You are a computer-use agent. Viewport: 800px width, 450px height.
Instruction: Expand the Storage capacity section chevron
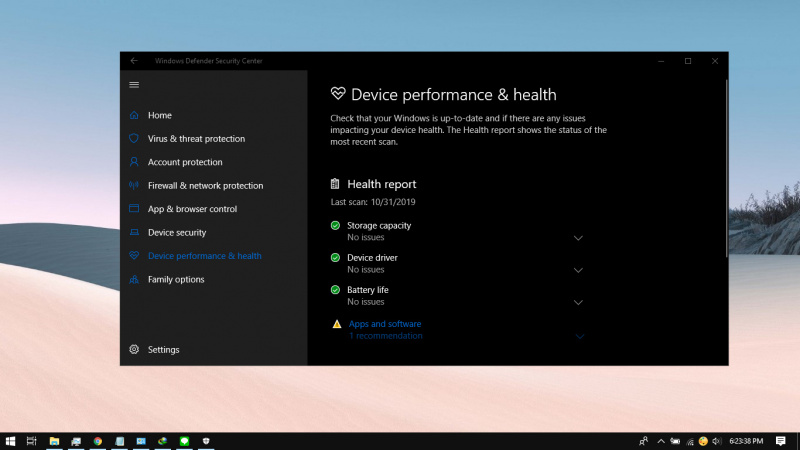pos(578,238)
